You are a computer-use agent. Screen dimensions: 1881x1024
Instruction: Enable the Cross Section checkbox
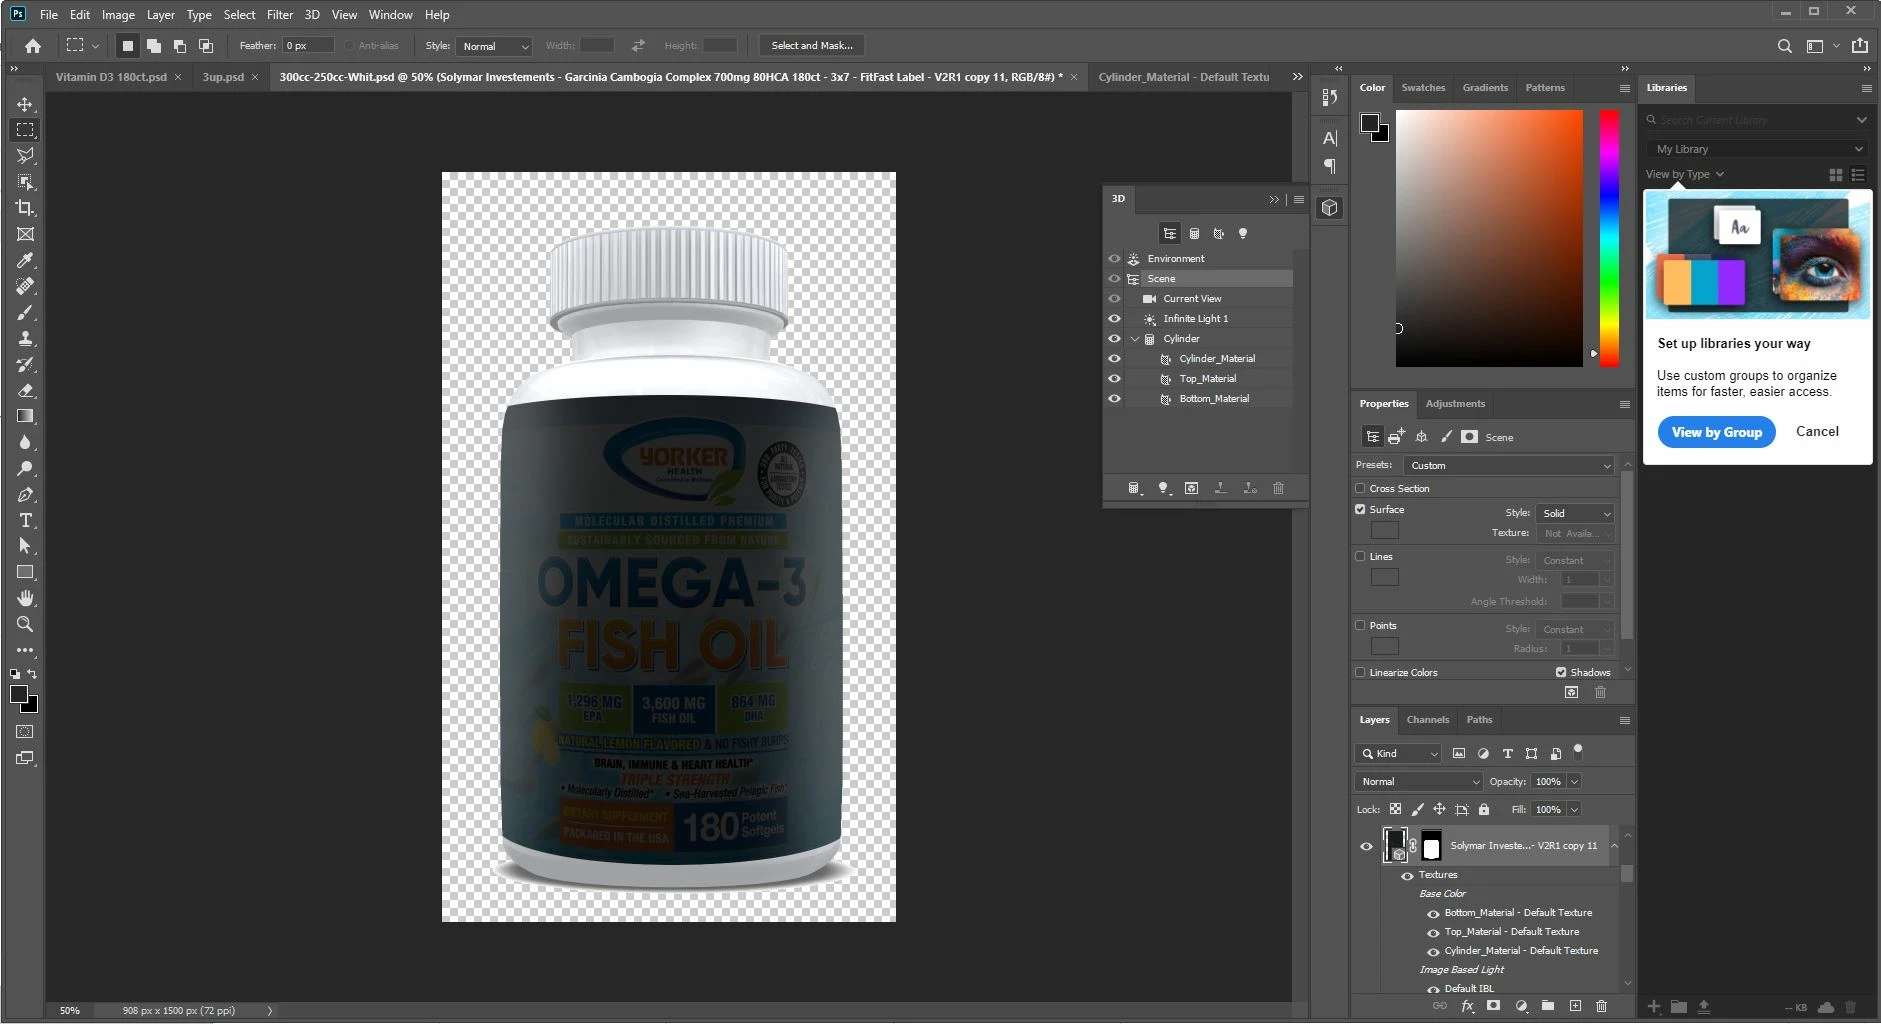coord(1360,488)
